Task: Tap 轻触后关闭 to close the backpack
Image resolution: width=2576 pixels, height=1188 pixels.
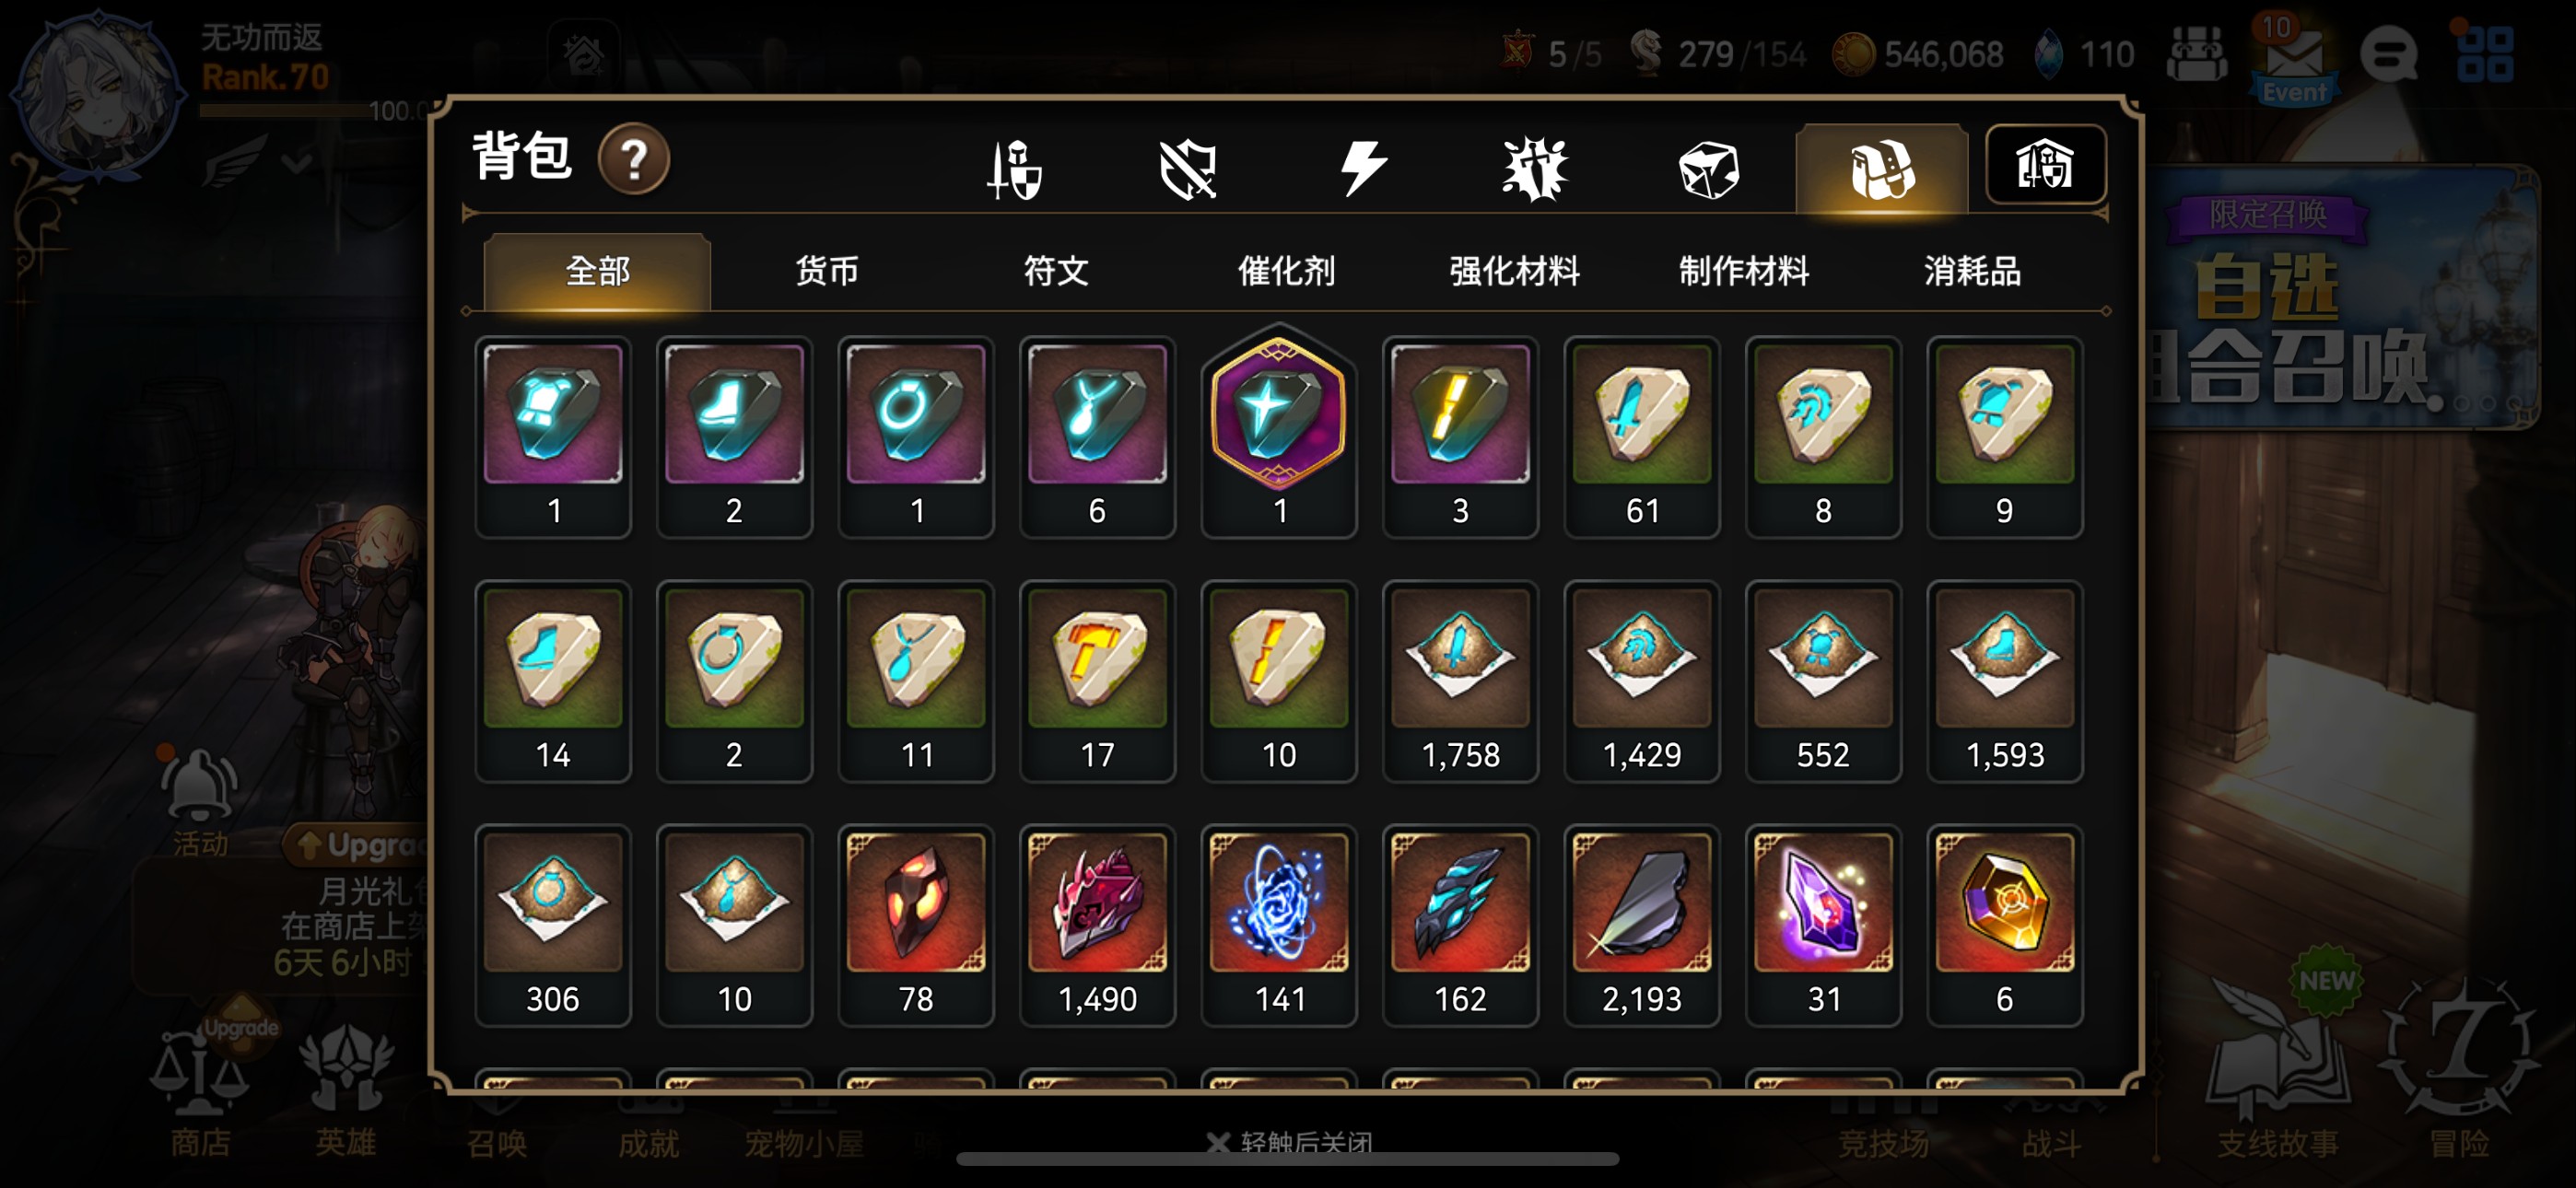Action: click(1289, 1141)
